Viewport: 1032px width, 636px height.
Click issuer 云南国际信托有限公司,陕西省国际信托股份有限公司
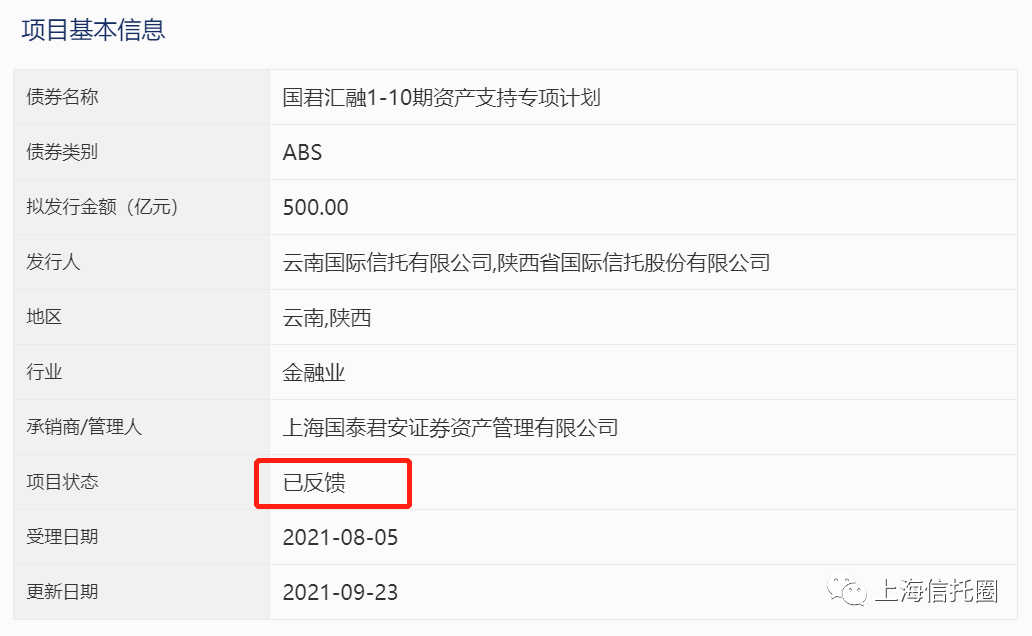pos(526,263)
